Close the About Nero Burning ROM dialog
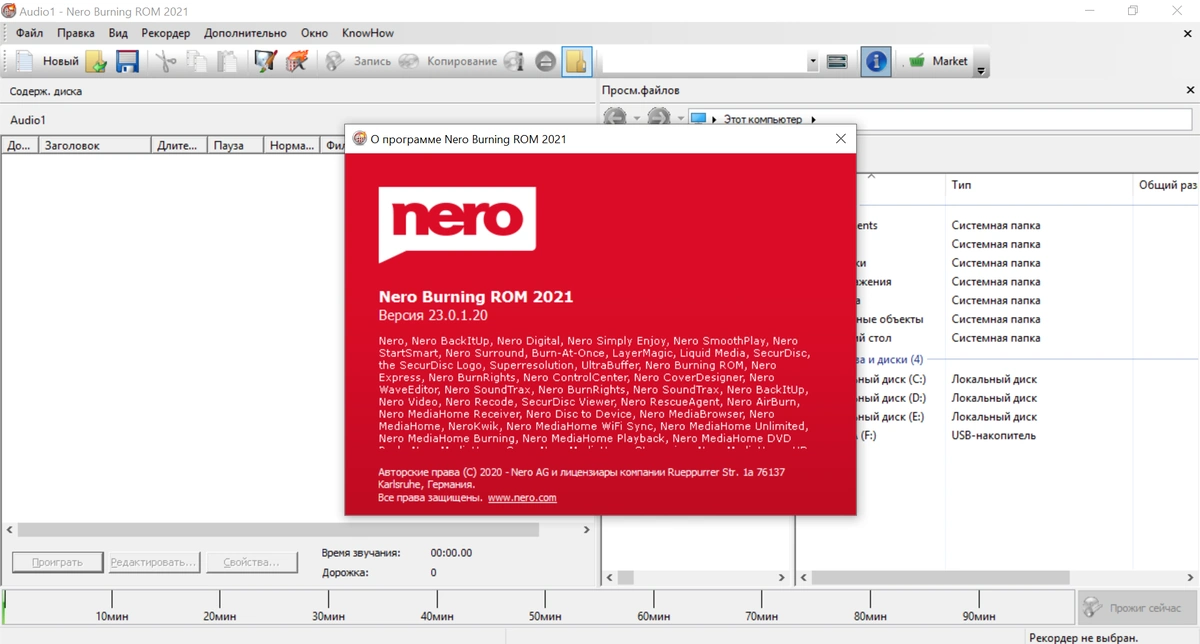Screen dimensions: 1200x644 (x=841, y=139)
